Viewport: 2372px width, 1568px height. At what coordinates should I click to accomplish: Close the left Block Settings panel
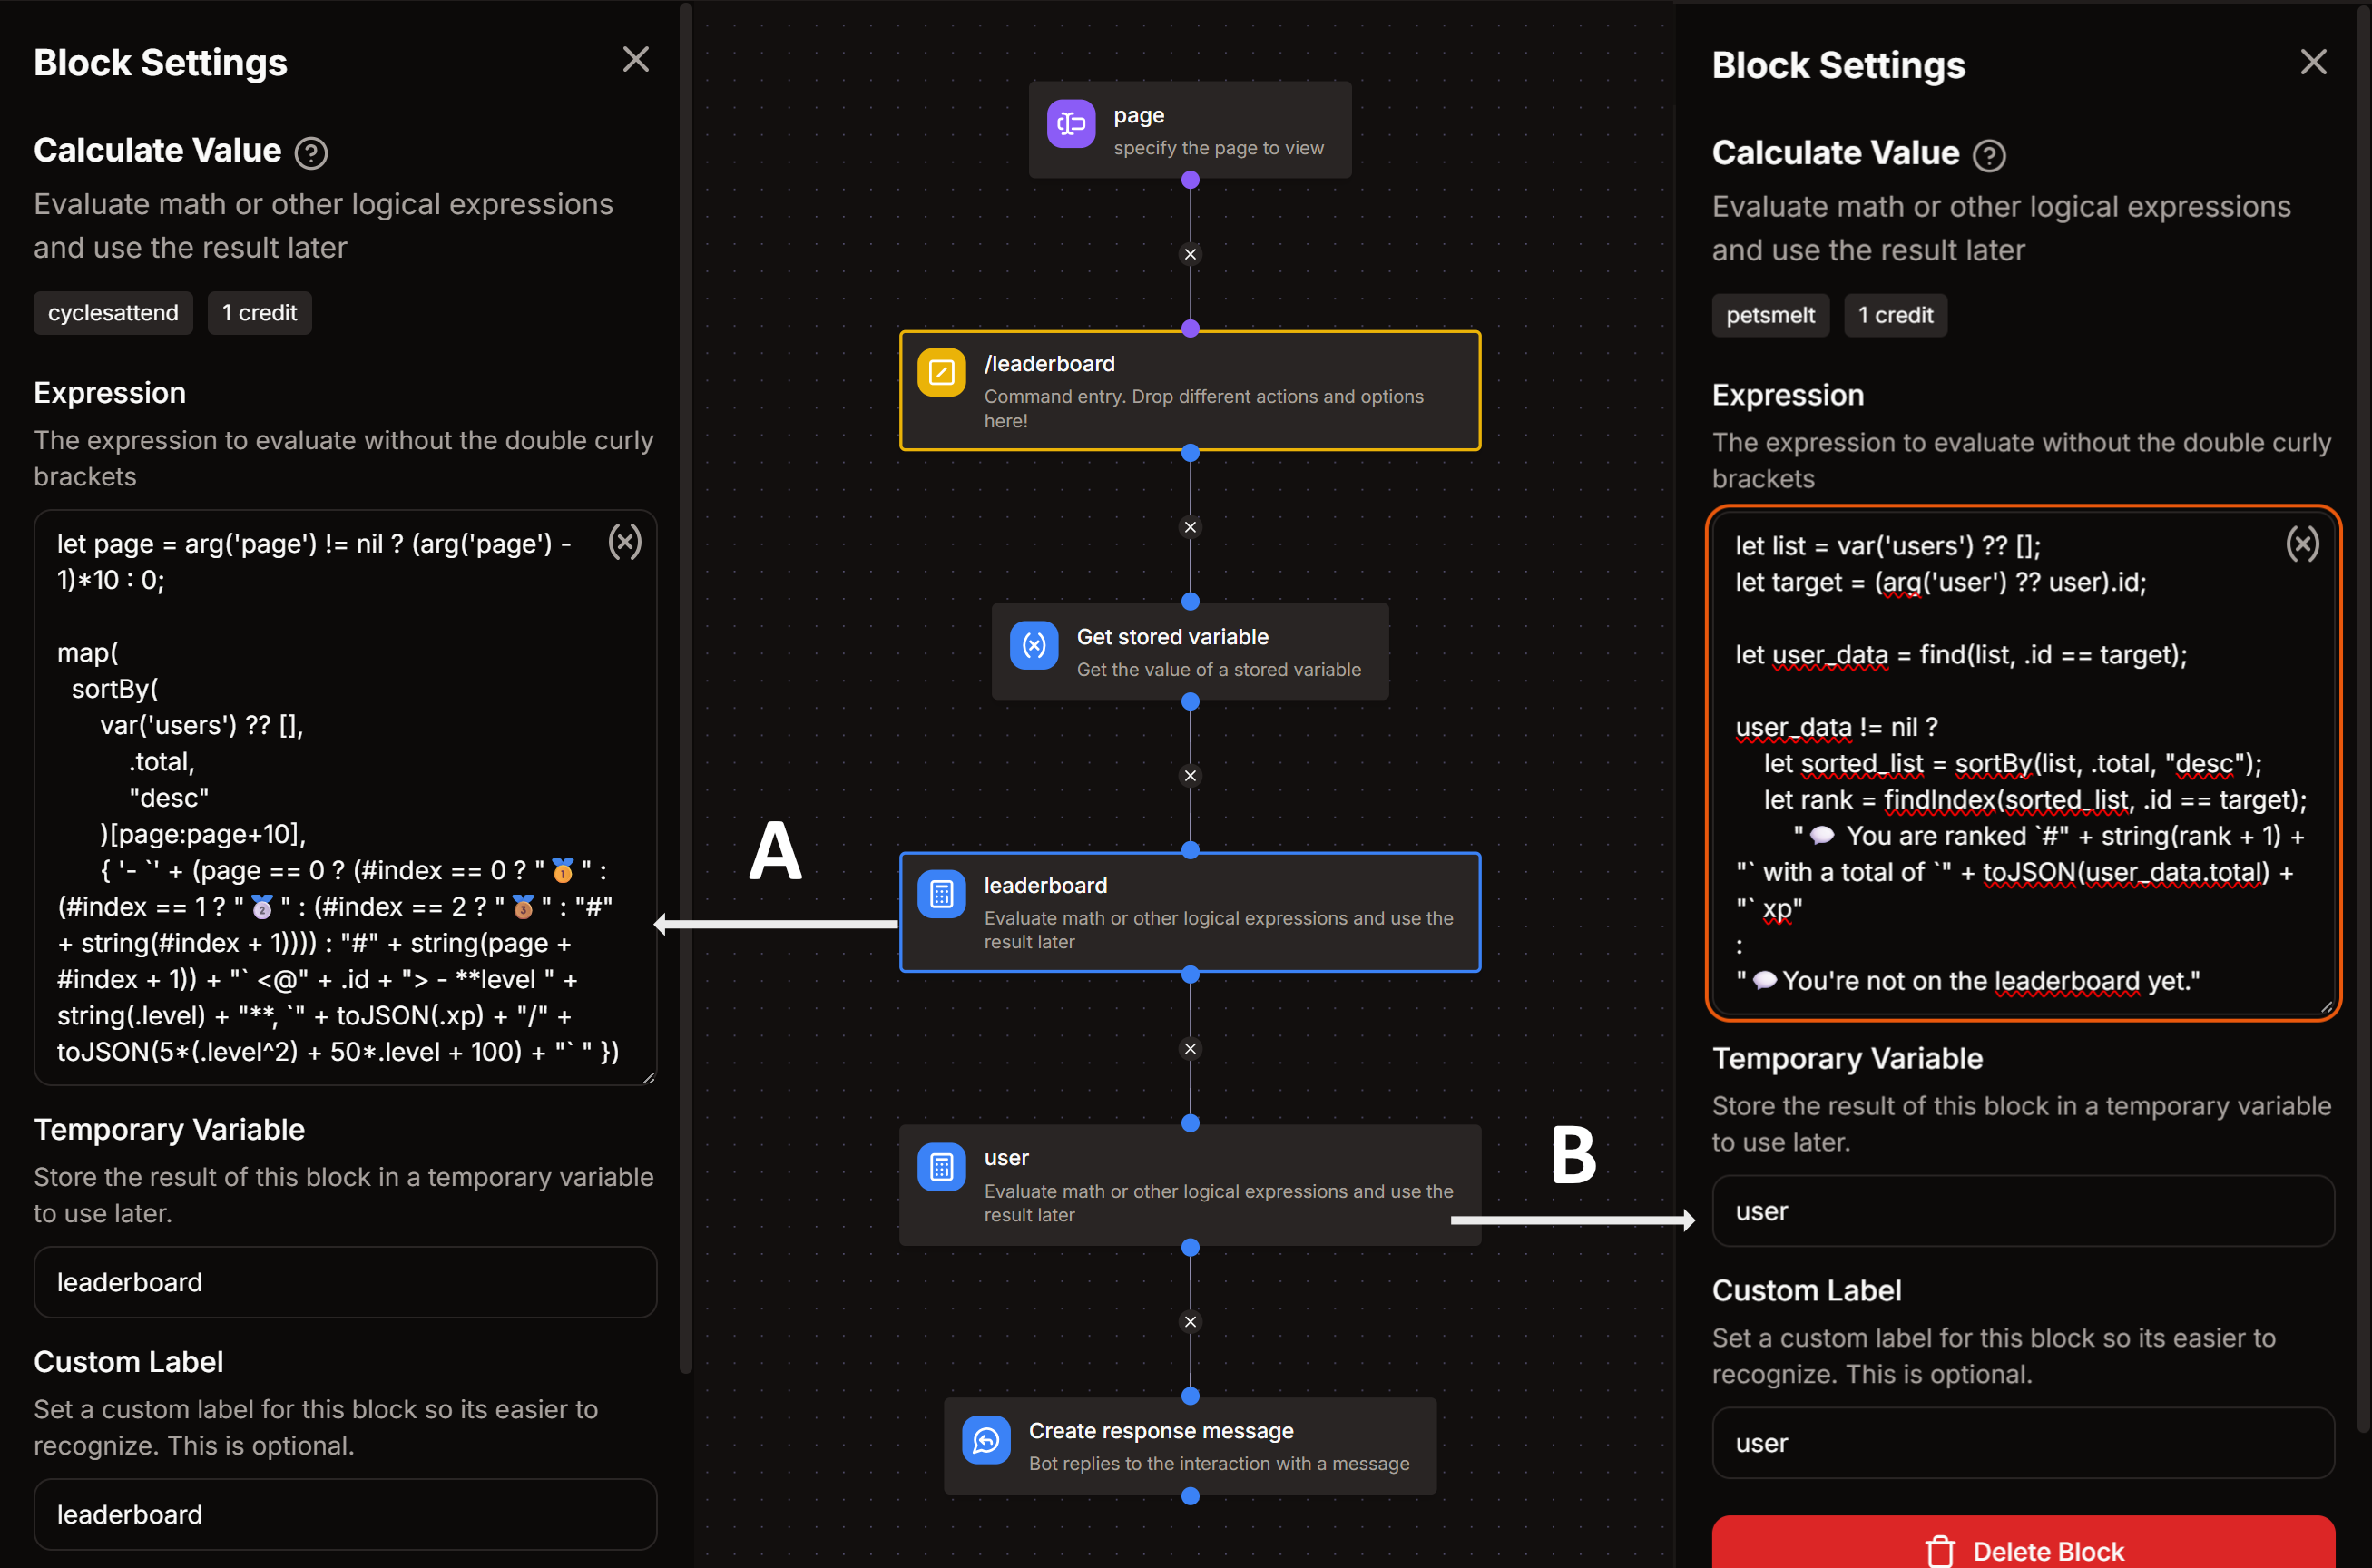[636, 60]
